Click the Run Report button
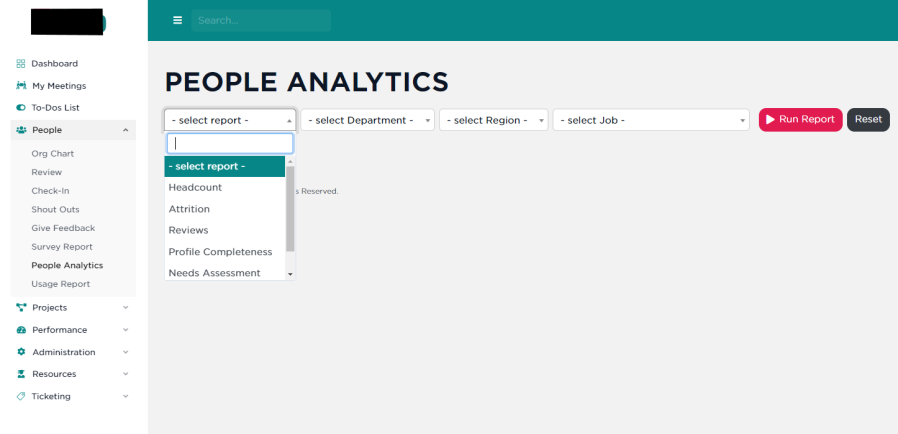 click(x=801, y=120)
